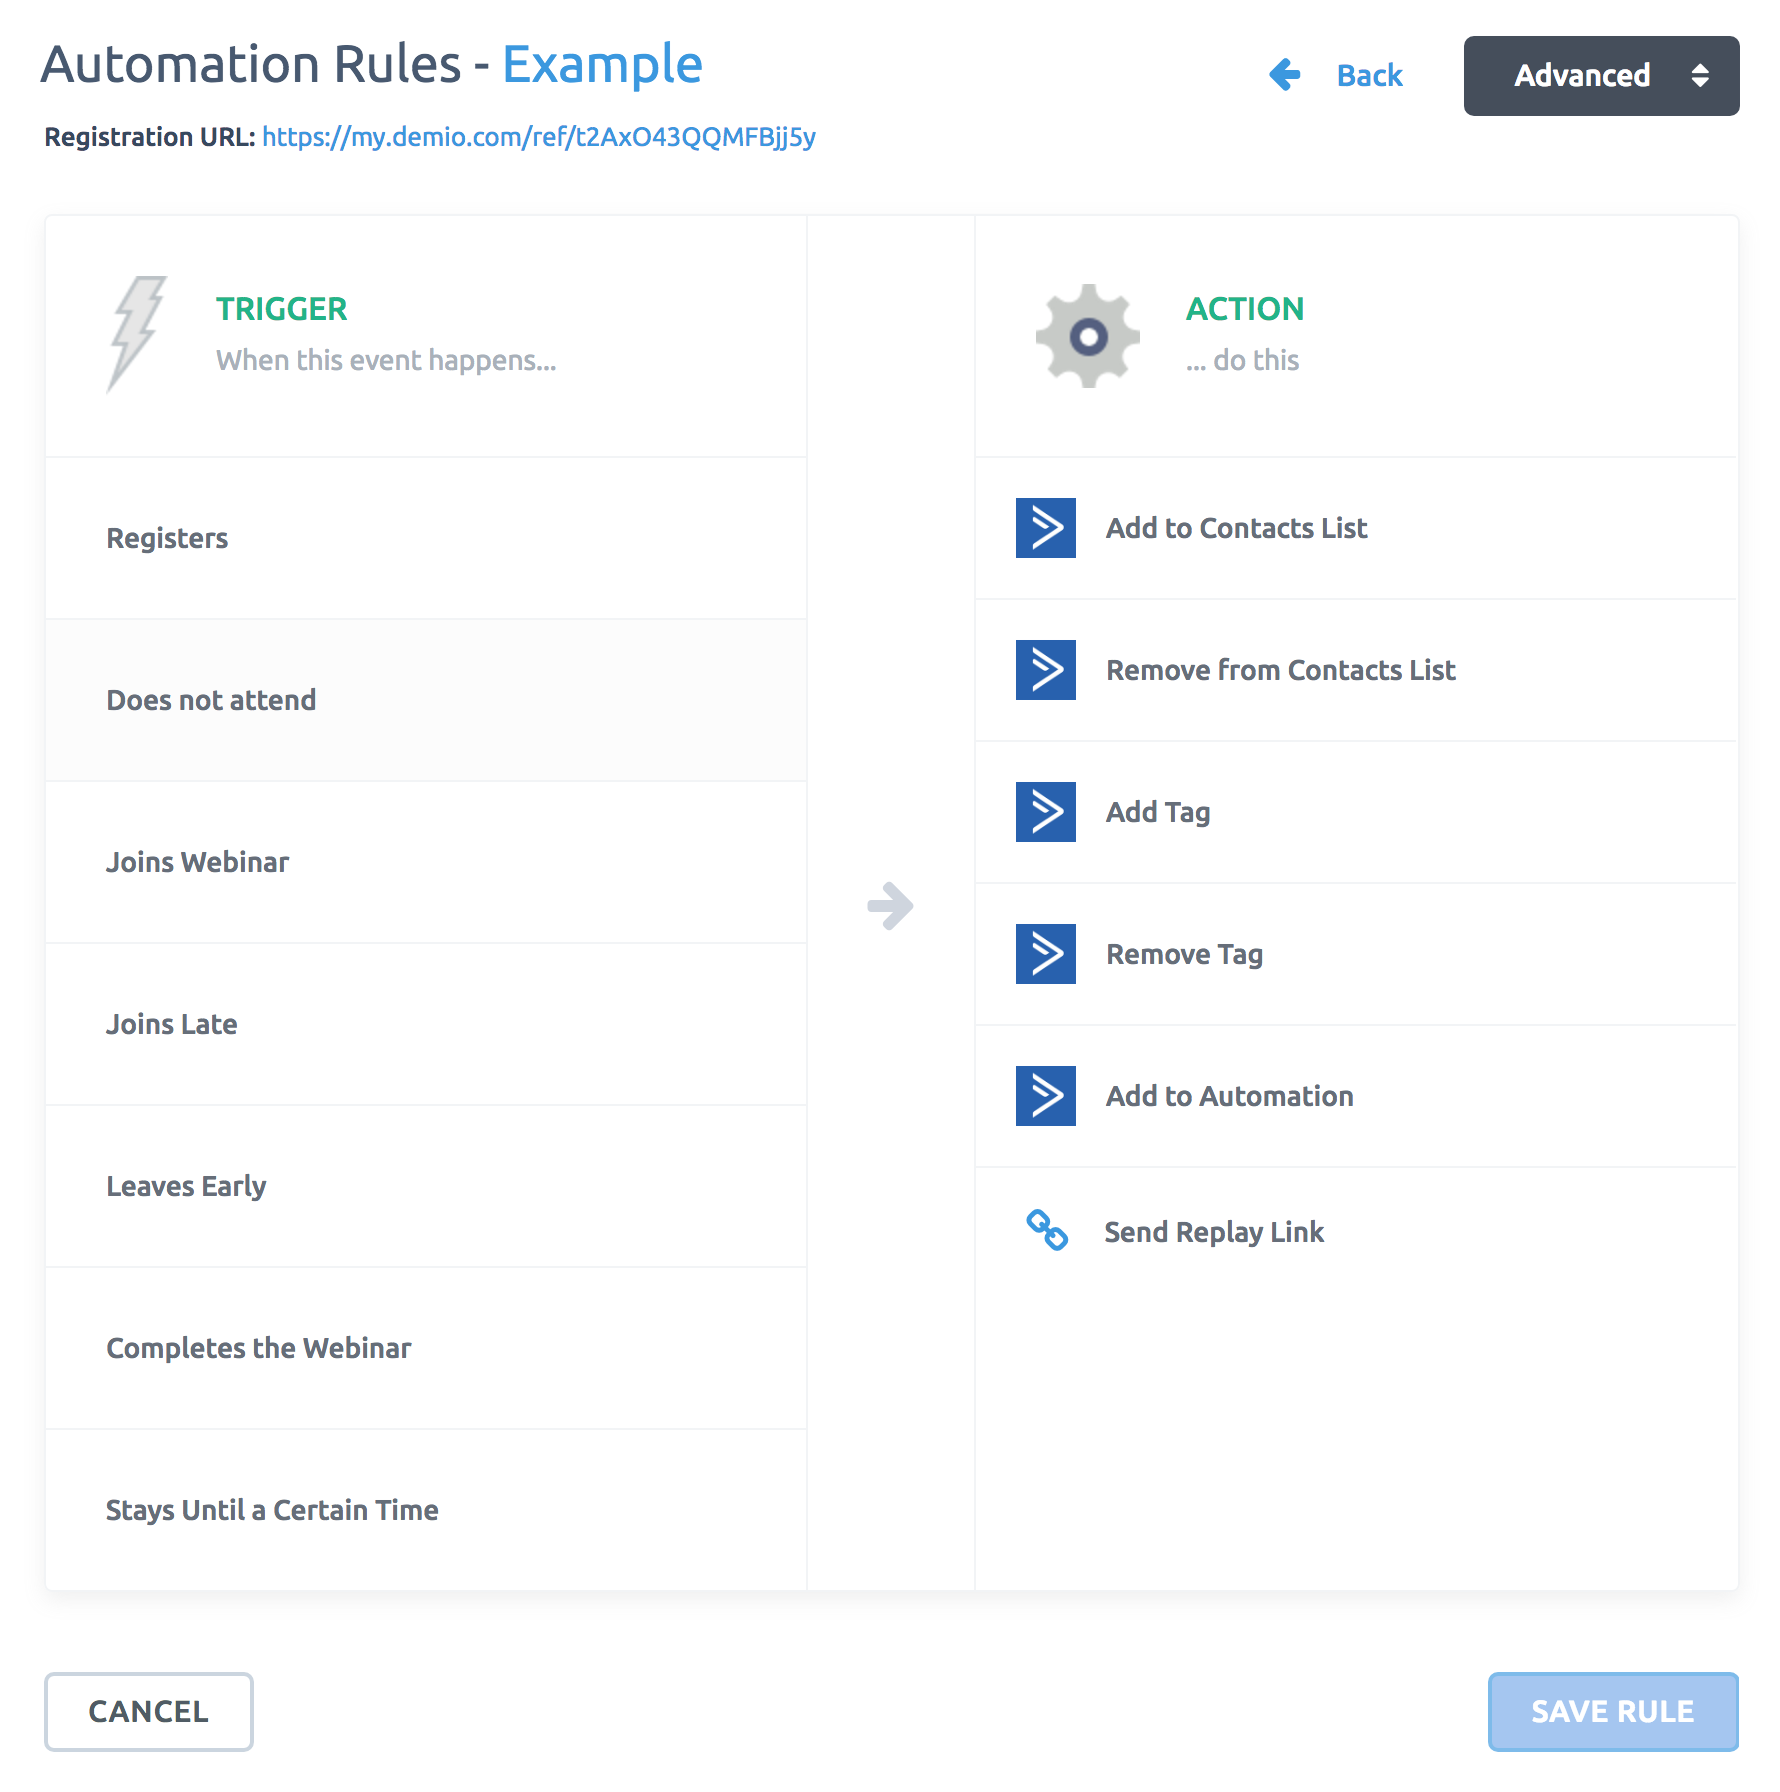Click the ActiveCampaign icon beside Remove from Contacts List
This screenshot has width=1780, height=1792.
[x=1046, y=670]
